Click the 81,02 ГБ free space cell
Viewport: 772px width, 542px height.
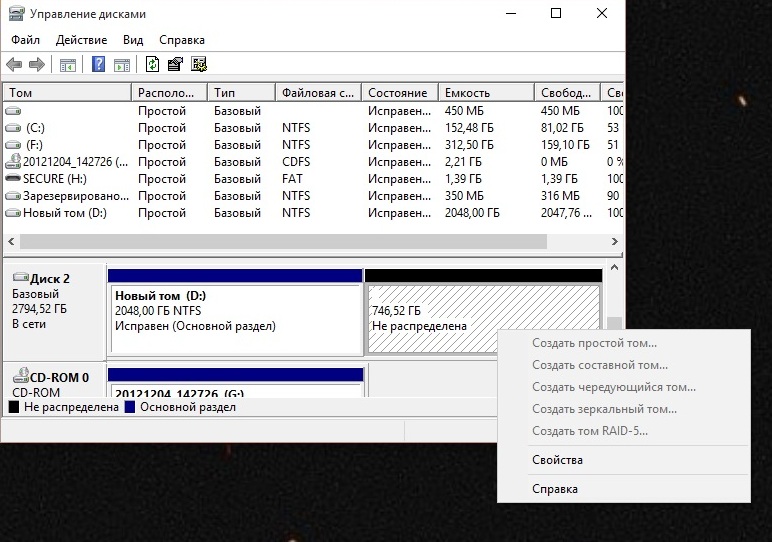562,128
